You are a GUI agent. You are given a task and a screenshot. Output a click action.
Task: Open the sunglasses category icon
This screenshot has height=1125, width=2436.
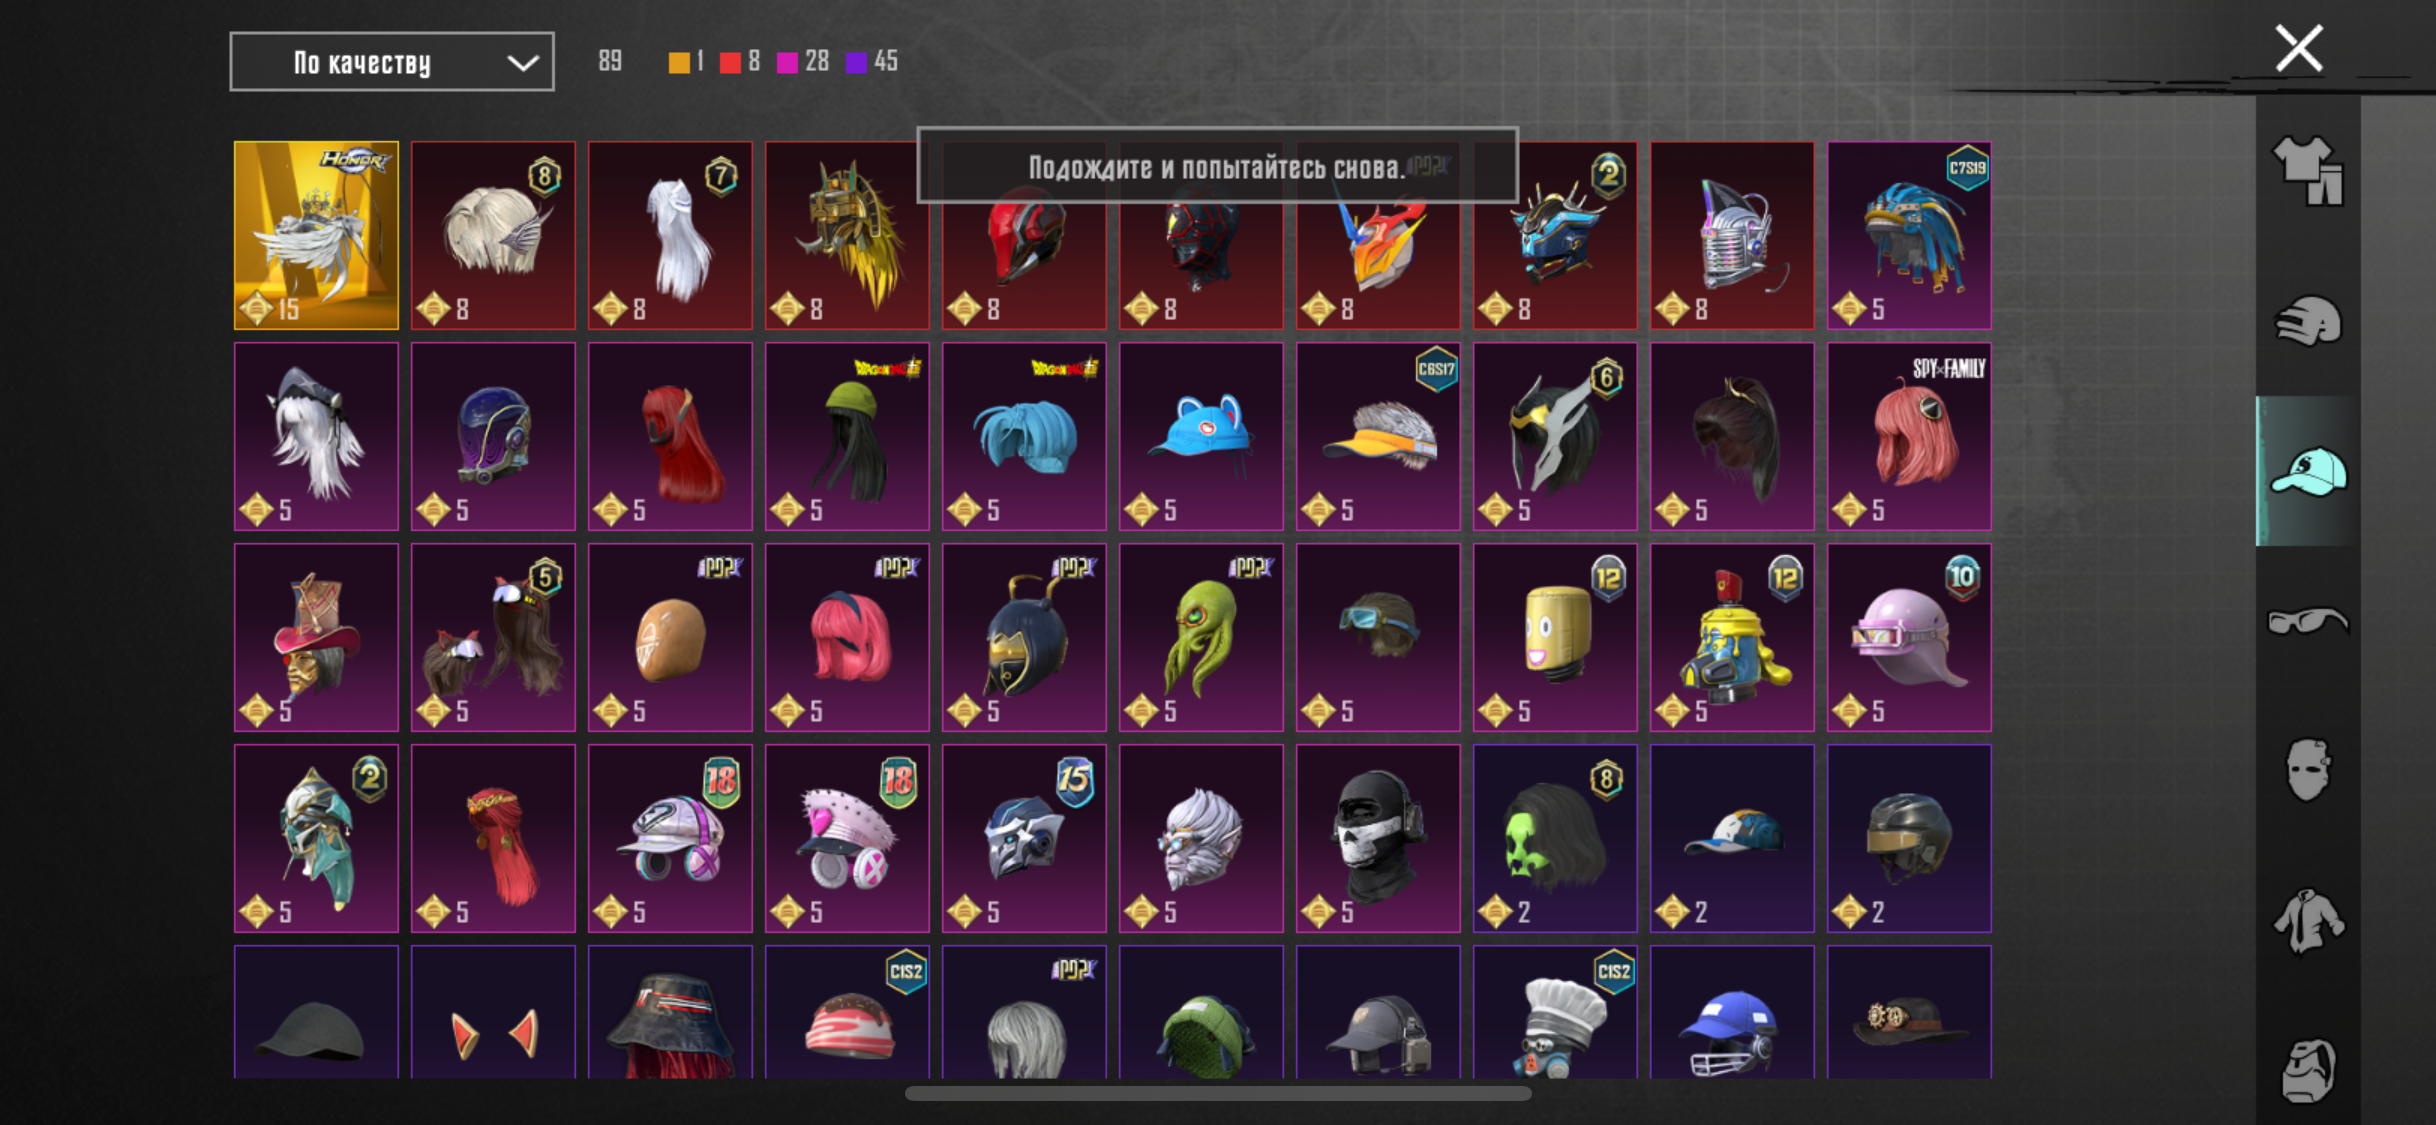[x=2307, y=621]
